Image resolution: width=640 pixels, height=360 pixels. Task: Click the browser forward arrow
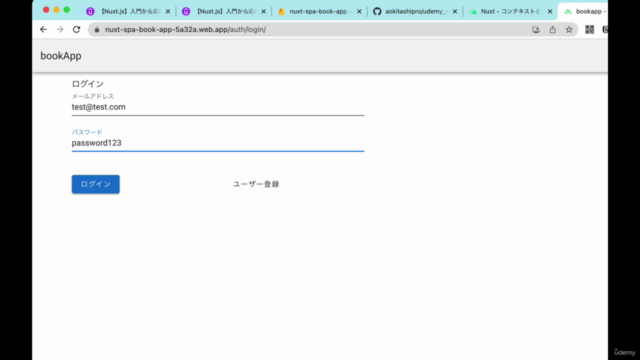point(60,29)
